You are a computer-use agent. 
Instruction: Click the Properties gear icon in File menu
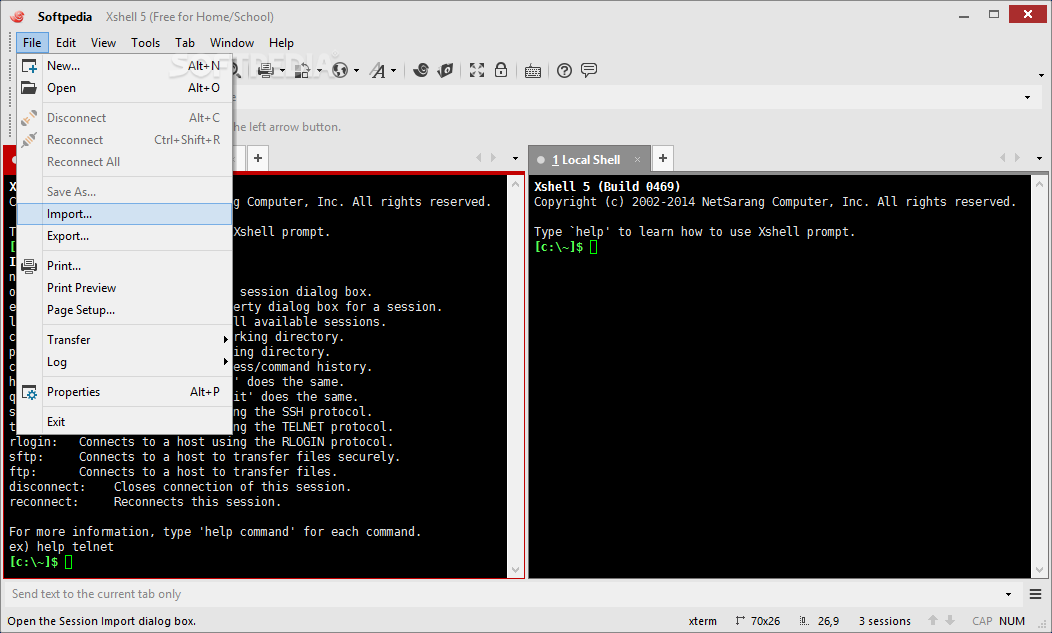[29, 392]
